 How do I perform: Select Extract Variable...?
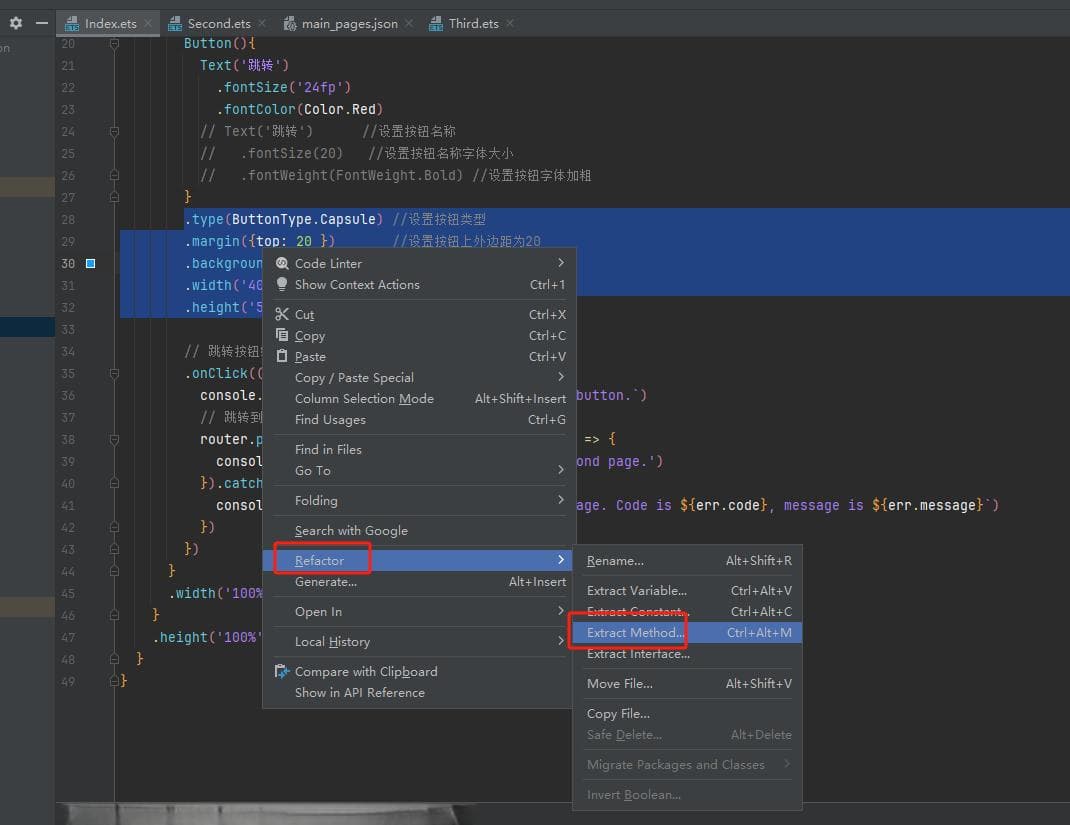pyautogui.click(x=687, y=591)
